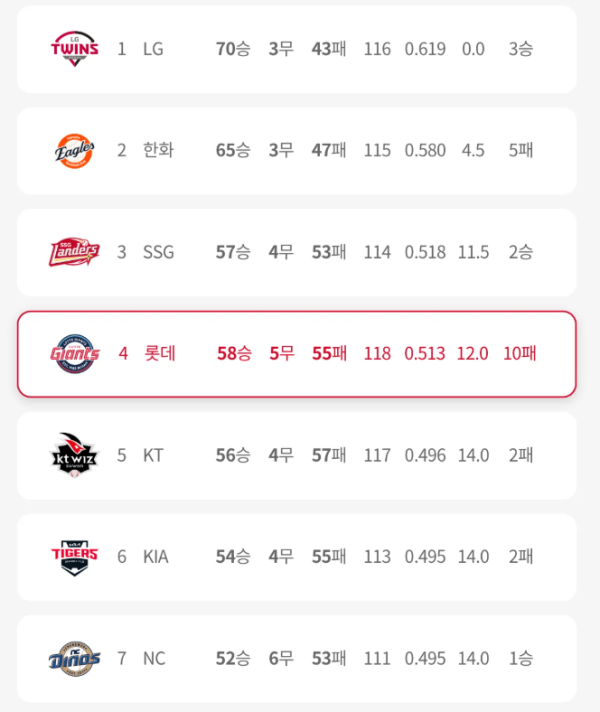
Task: Select the SSG team name
Action: click(159, 252)
